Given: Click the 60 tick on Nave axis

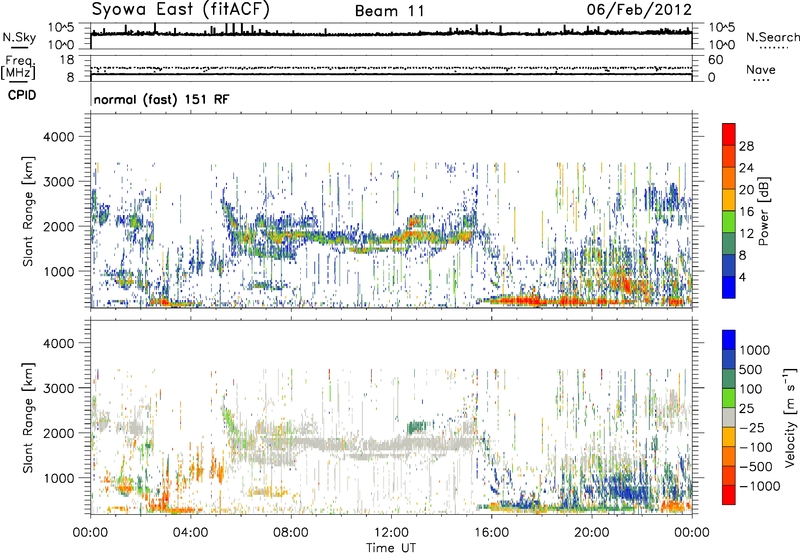Looking at the screenshot, I should 716,60.
